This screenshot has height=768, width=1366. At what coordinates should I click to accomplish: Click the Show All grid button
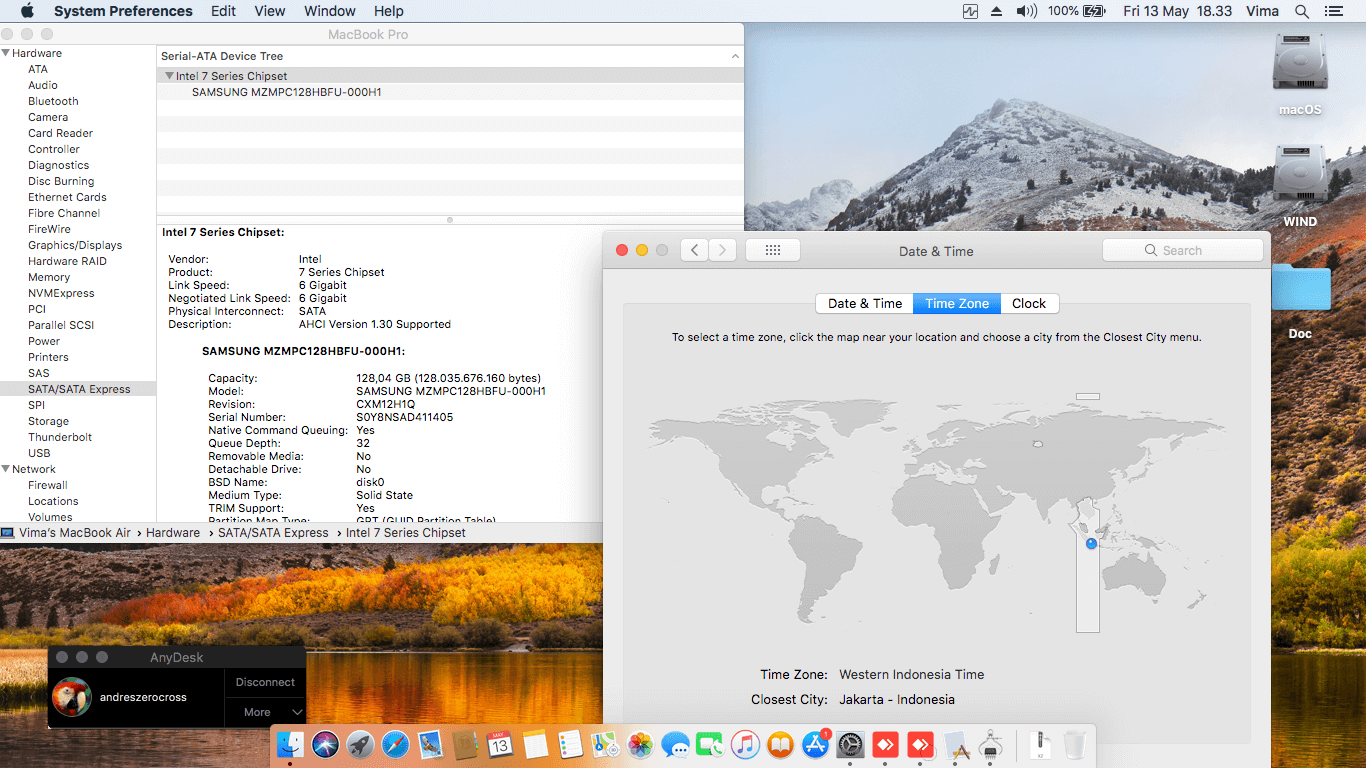(772, 251)
